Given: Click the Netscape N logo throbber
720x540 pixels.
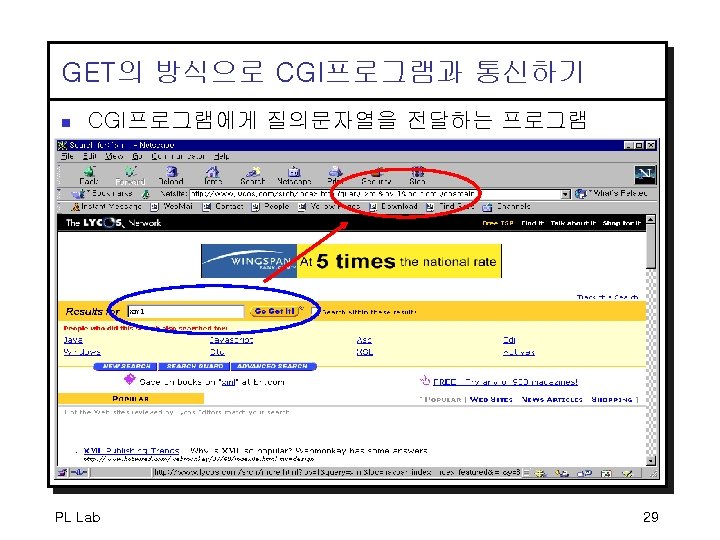Looking at the screenshot, I should click(x=645, y=174).
